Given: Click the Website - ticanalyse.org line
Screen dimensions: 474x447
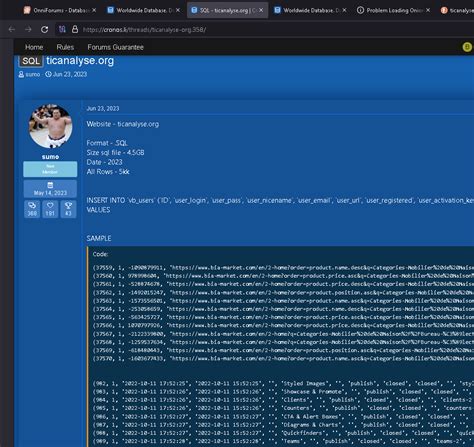Looking at the screenshot, I should 123,124.
